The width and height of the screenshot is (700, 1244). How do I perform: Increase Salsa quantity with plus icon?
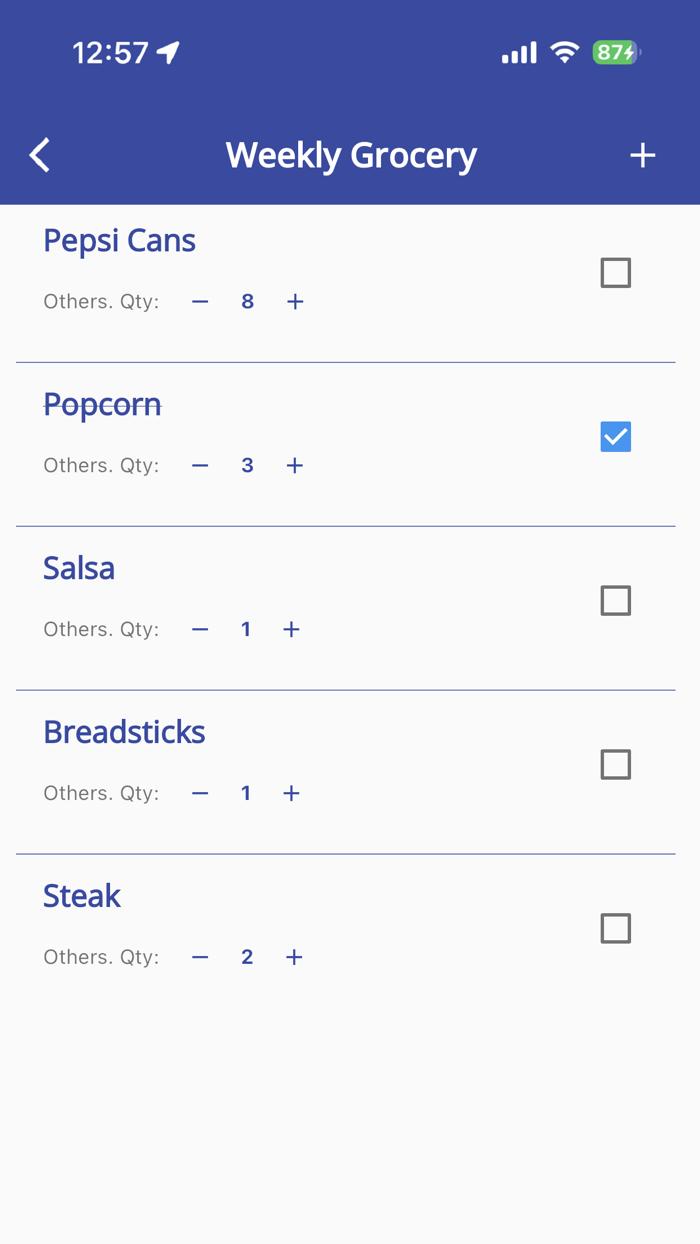(291, 629)
